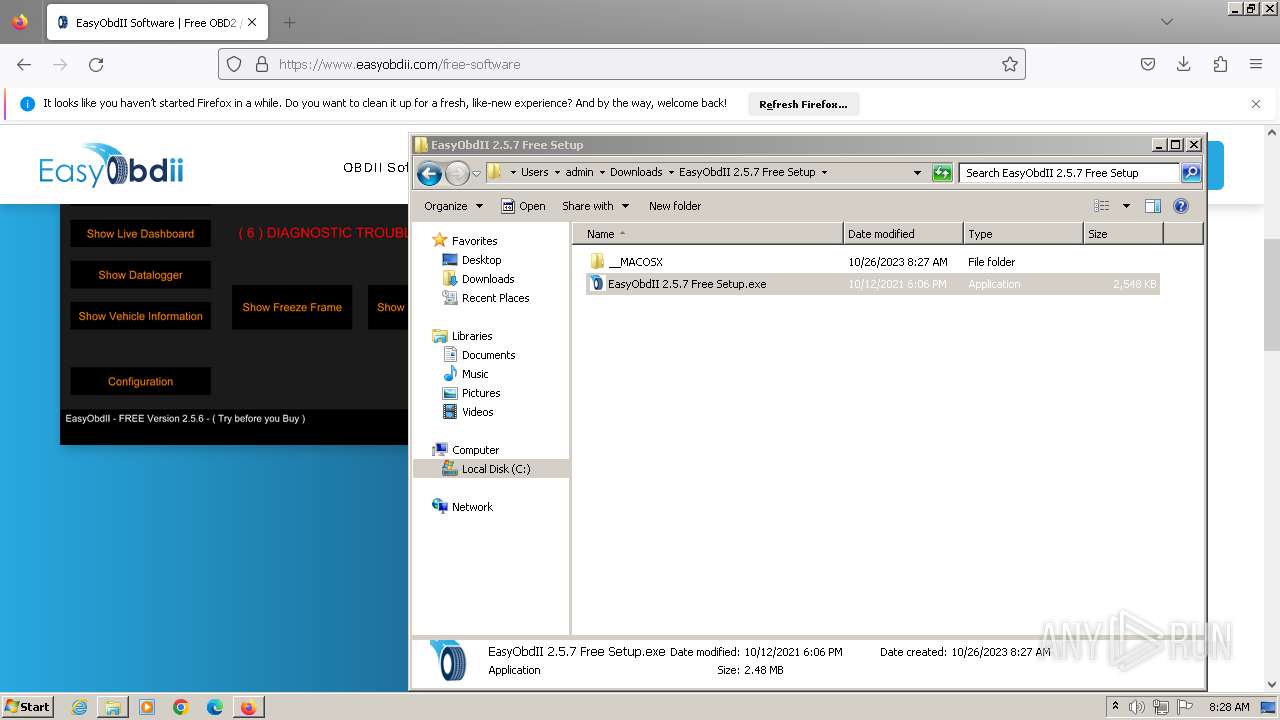
Task: Sort files by the Name column header
Action: click(708, 234)
